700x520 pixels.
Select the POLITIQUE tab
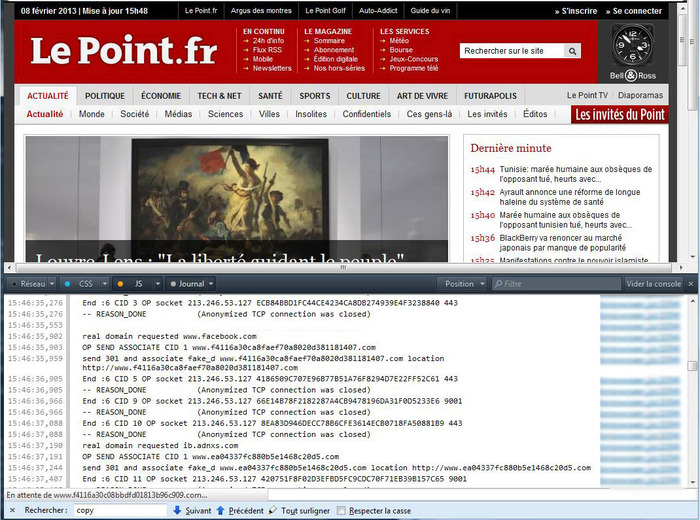[105, 96]
